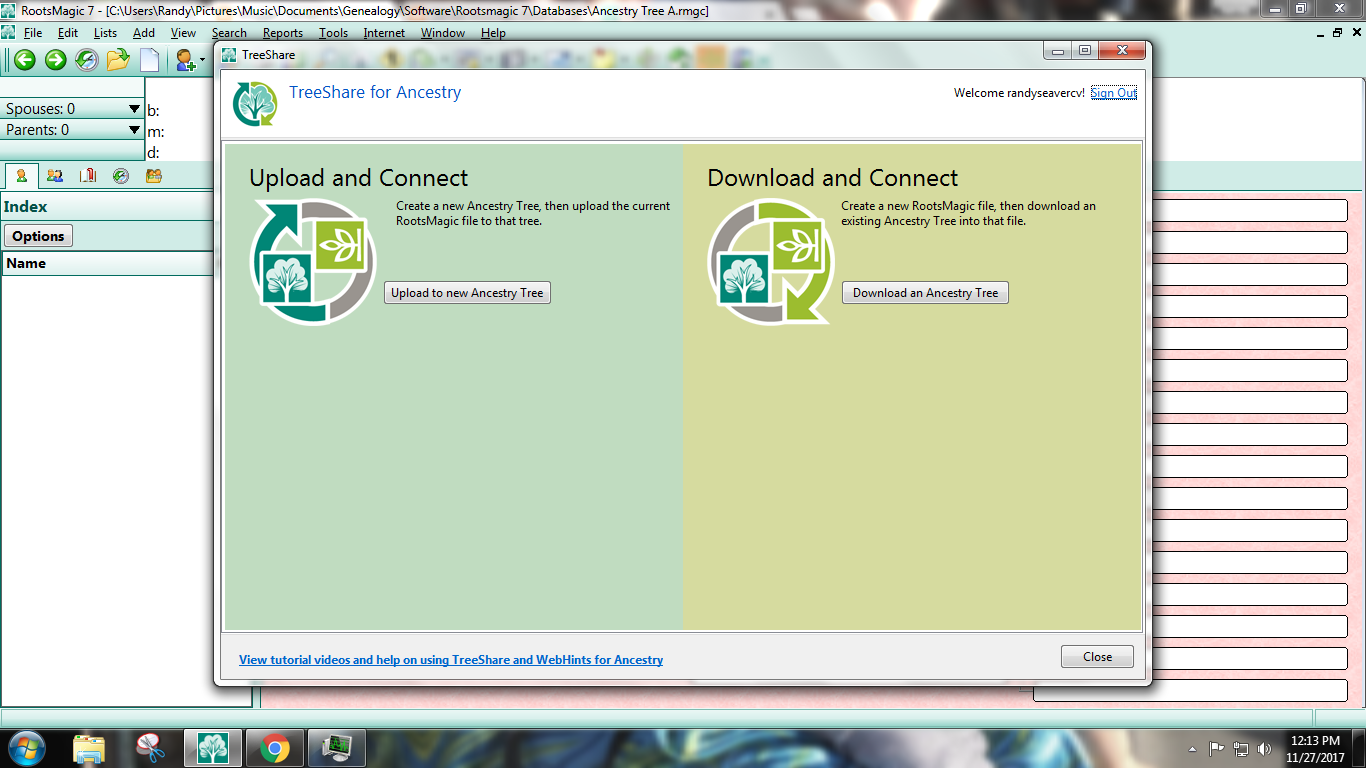Expand the Parents: 0 dropdown
Screen dimensions: 1366x768
point(134,130)
